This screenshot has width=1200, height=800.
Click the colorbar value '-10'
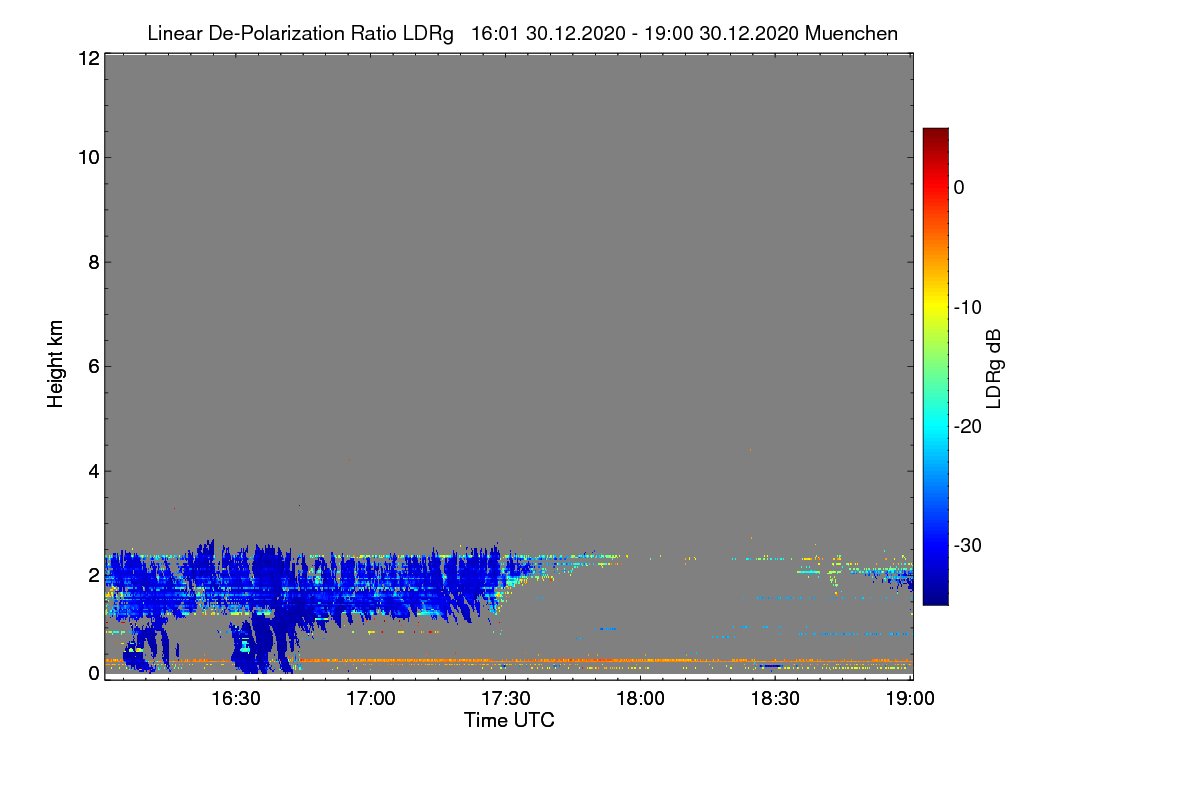(x=968, y=307)
